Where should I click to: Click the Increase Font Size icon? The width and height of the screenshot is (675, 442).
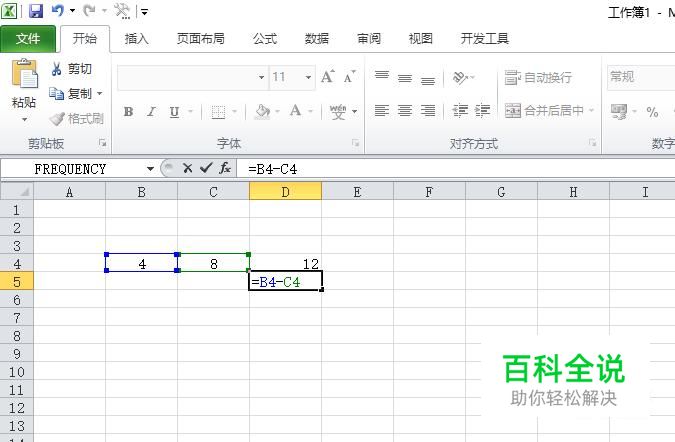click(x=328, y=77)
